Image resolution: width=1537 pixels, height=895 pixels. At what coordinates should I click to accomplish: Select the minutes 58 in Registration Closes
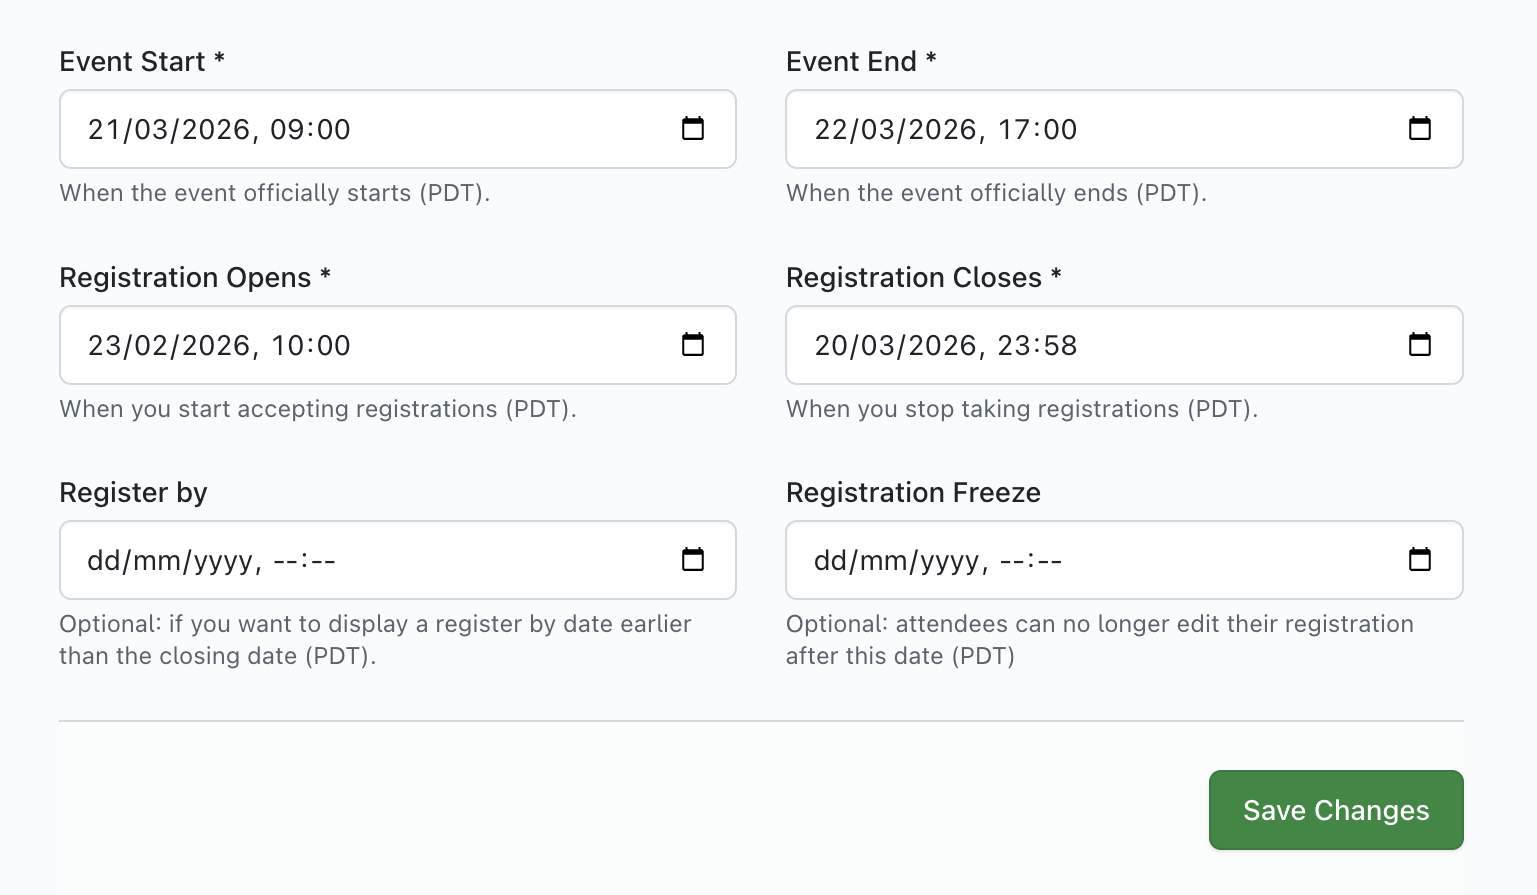click(1059, 346)
